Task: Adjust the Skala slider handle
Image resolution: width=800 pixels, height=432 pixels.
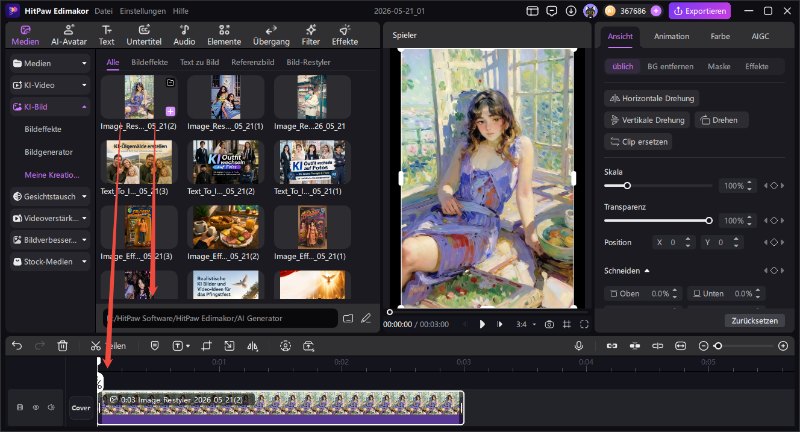Action: (627, 186)
